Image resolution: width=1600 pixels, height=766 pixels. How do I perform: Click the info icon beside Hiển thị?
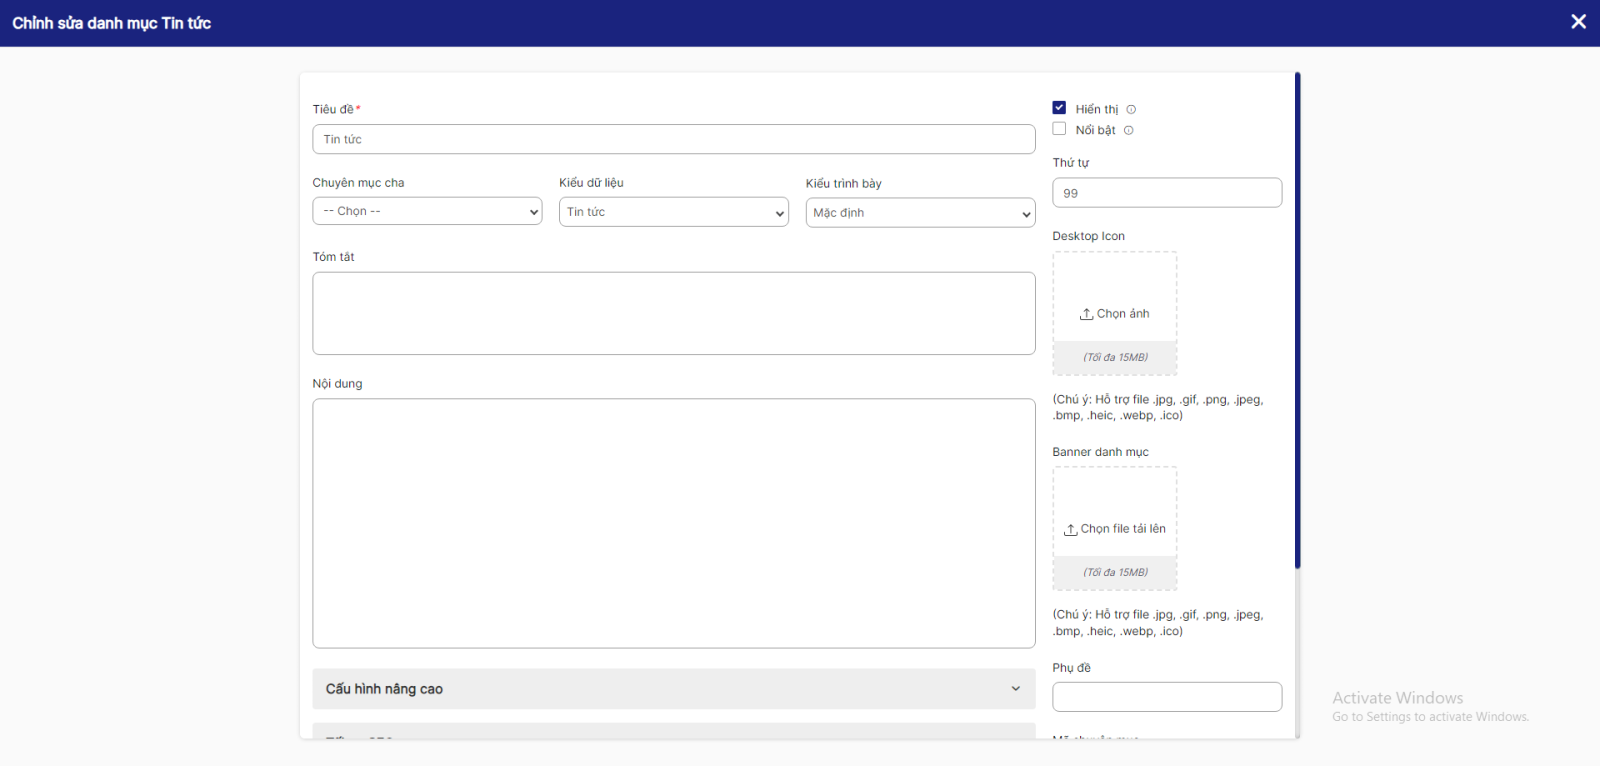[1131, 110]
